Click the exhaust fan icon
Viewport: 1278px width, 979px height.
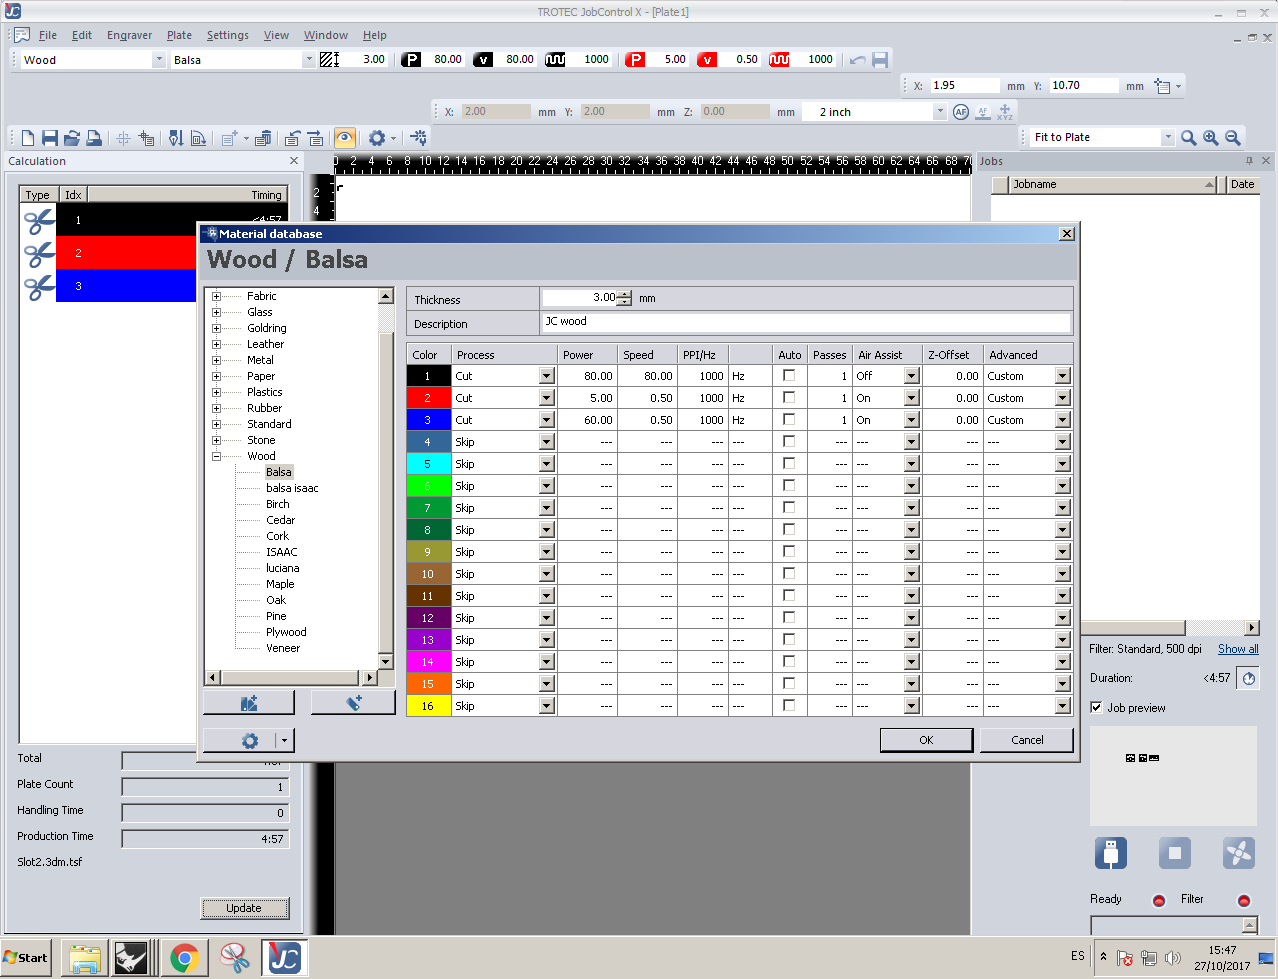pyautogui.click(x=1238, y=853)
